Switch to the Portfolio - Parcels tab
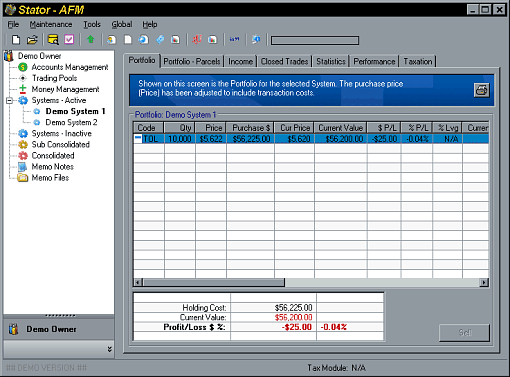The height and width of the screenshot is (377, 510). pos(192,61)
